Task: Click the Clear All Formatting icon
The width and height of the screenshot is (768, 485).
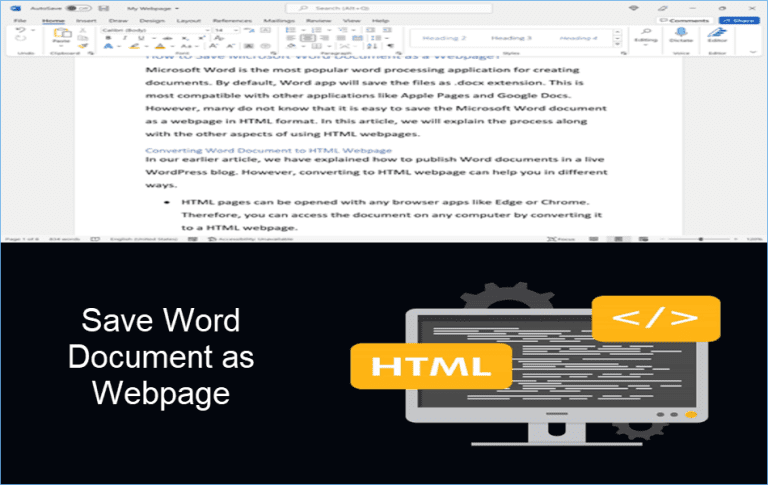Action: click(x=219, y=38)
